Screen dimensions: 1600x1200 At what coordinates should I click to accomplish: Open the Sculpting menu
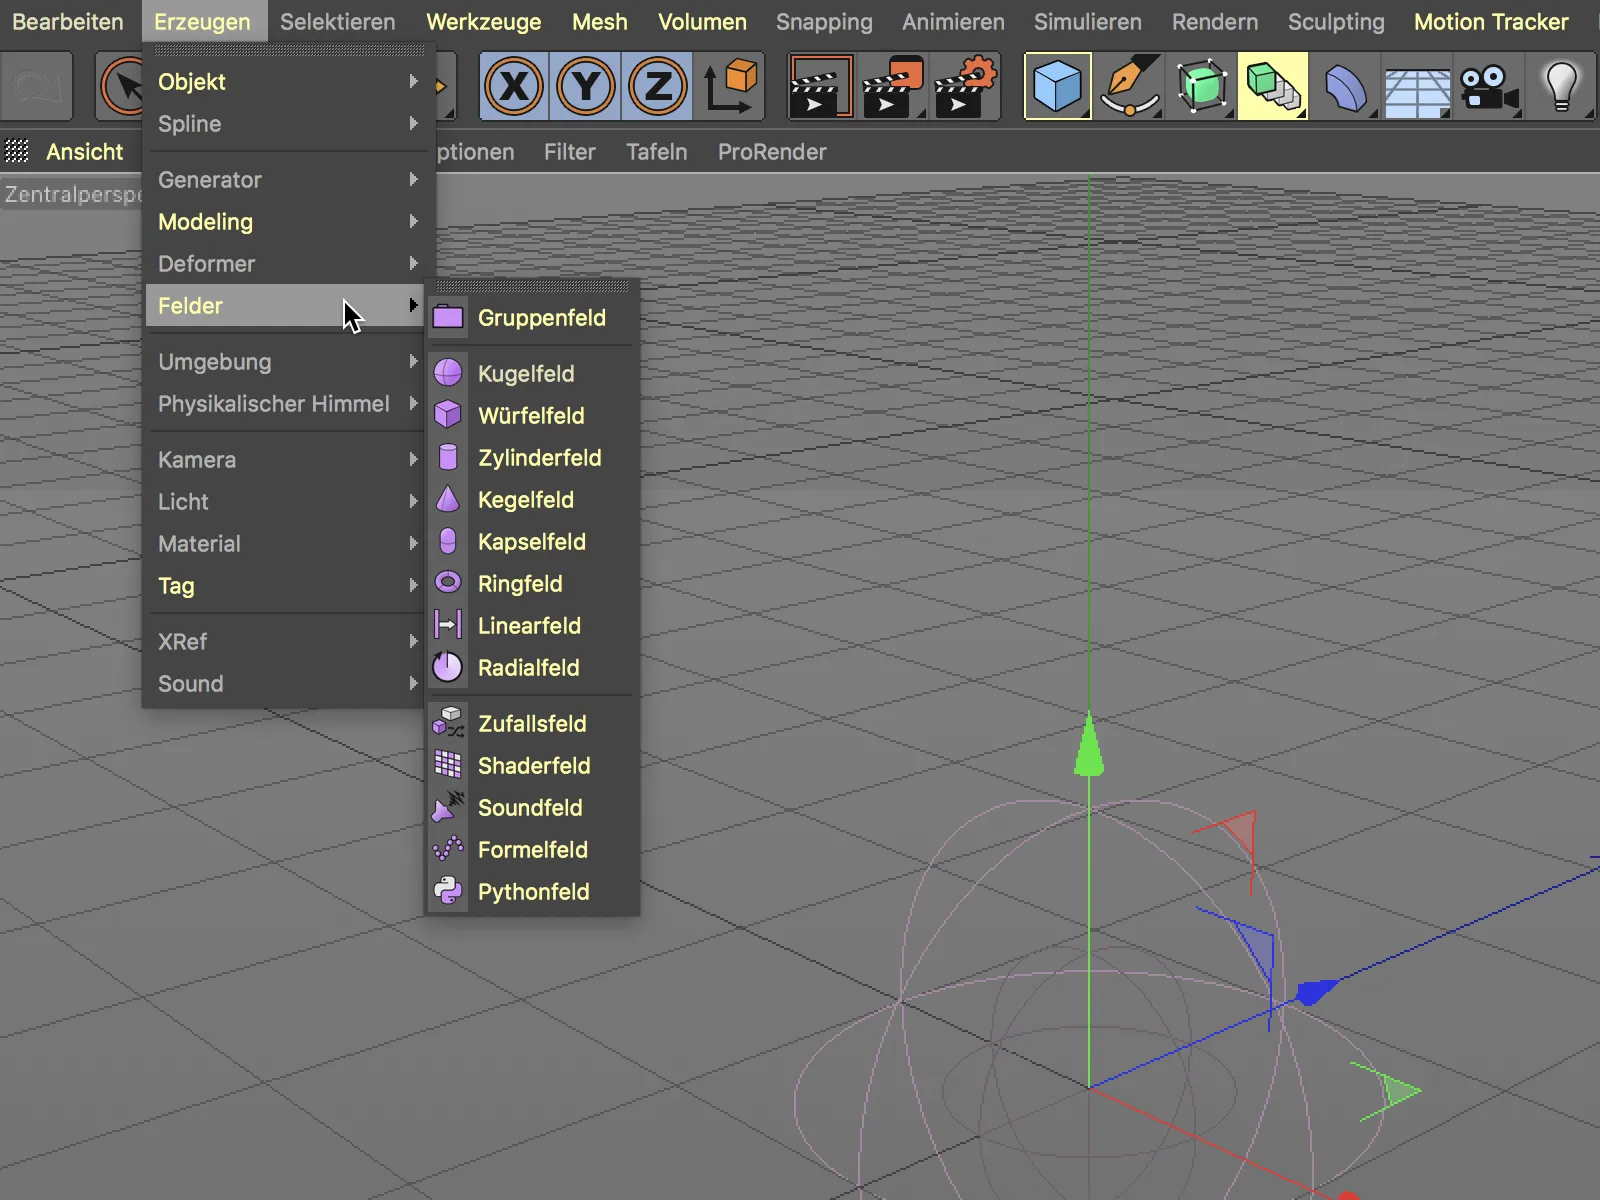1336,22
